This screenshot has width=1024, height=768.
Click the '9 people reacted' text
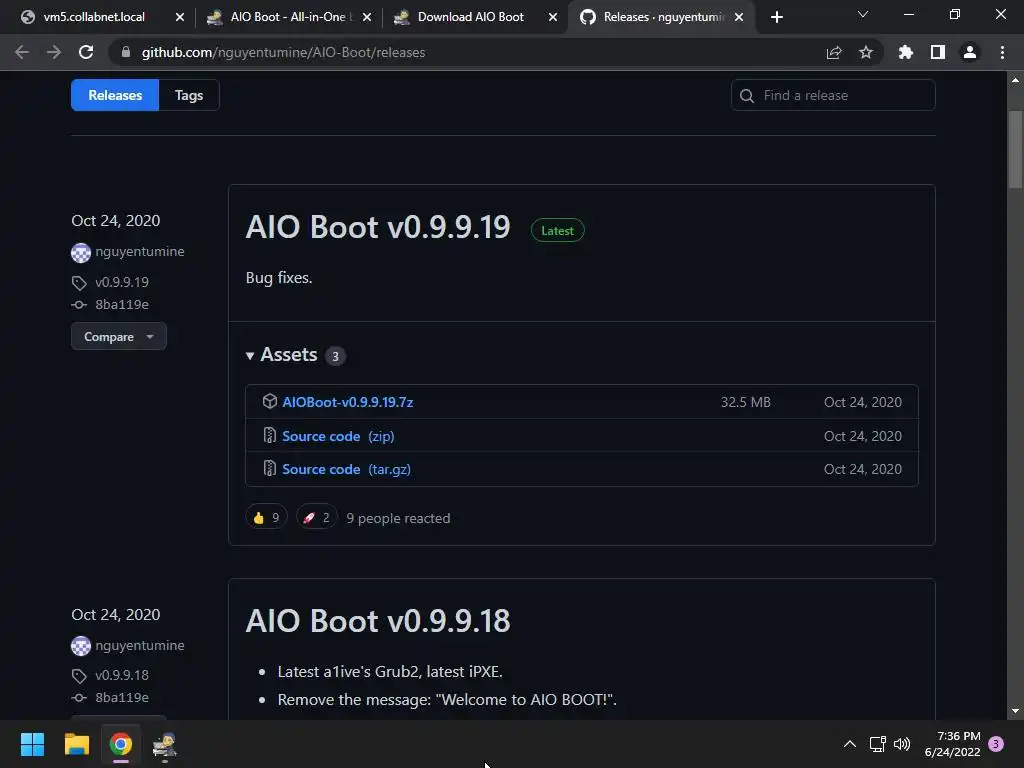pos(398,519)
